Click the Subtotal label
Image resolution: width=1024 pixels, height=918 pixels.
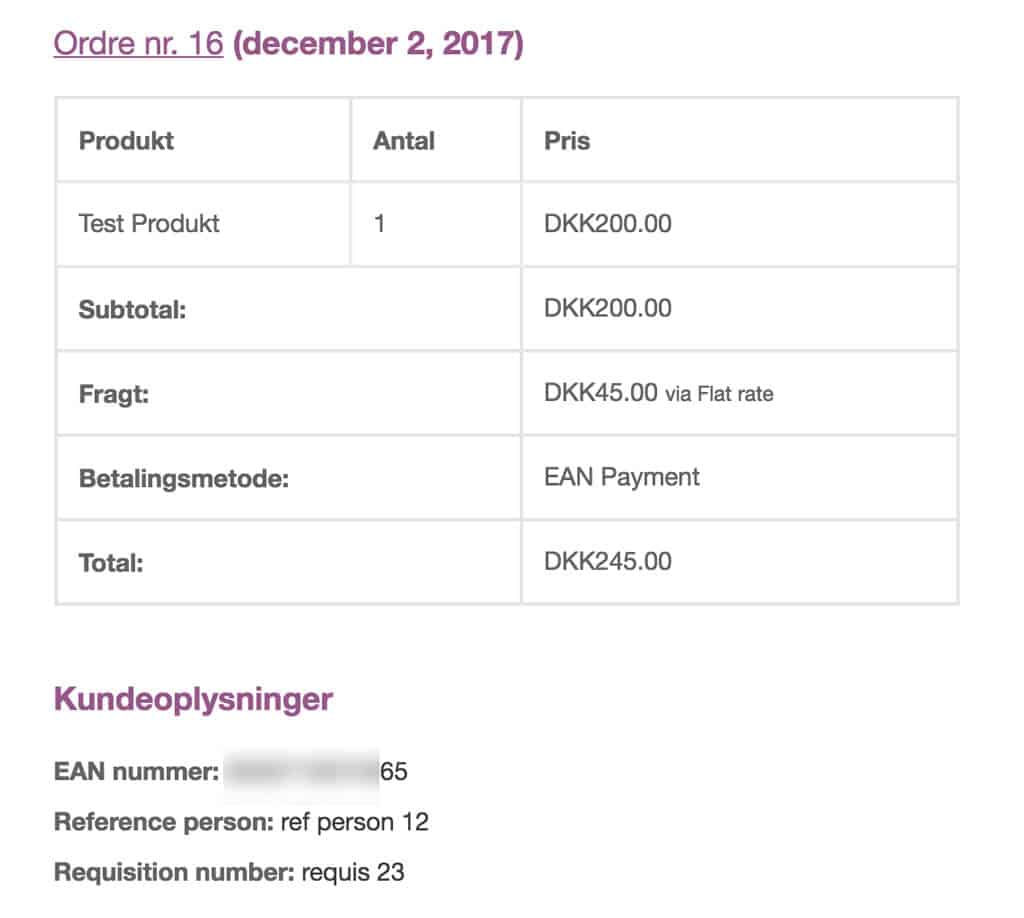(x=133, y=309)
